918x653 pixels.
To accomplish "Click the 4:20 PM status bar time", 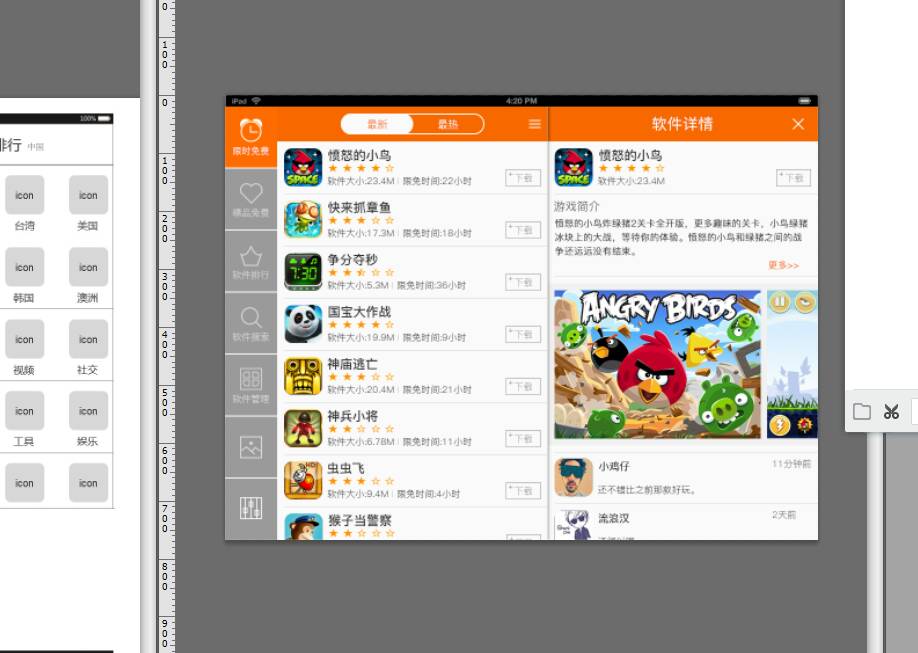I will (x=521, y=101).
